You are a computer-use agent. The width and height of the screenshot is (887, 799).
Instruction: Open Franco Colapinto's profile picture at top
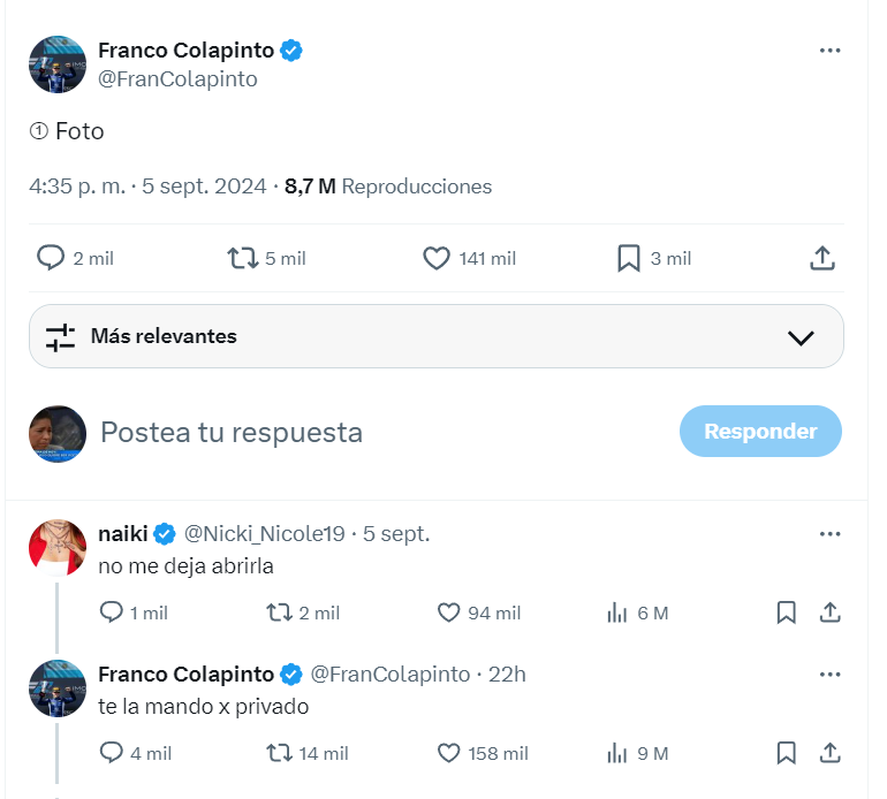click(x=58, y=65)
